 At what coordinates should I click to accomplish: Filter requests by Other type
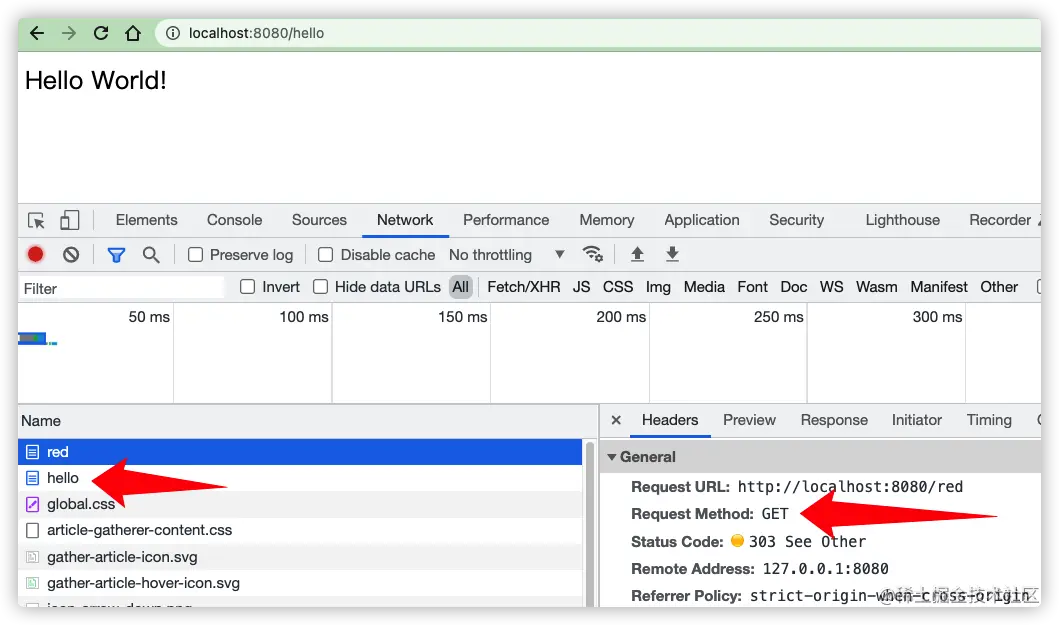(999, 287)
